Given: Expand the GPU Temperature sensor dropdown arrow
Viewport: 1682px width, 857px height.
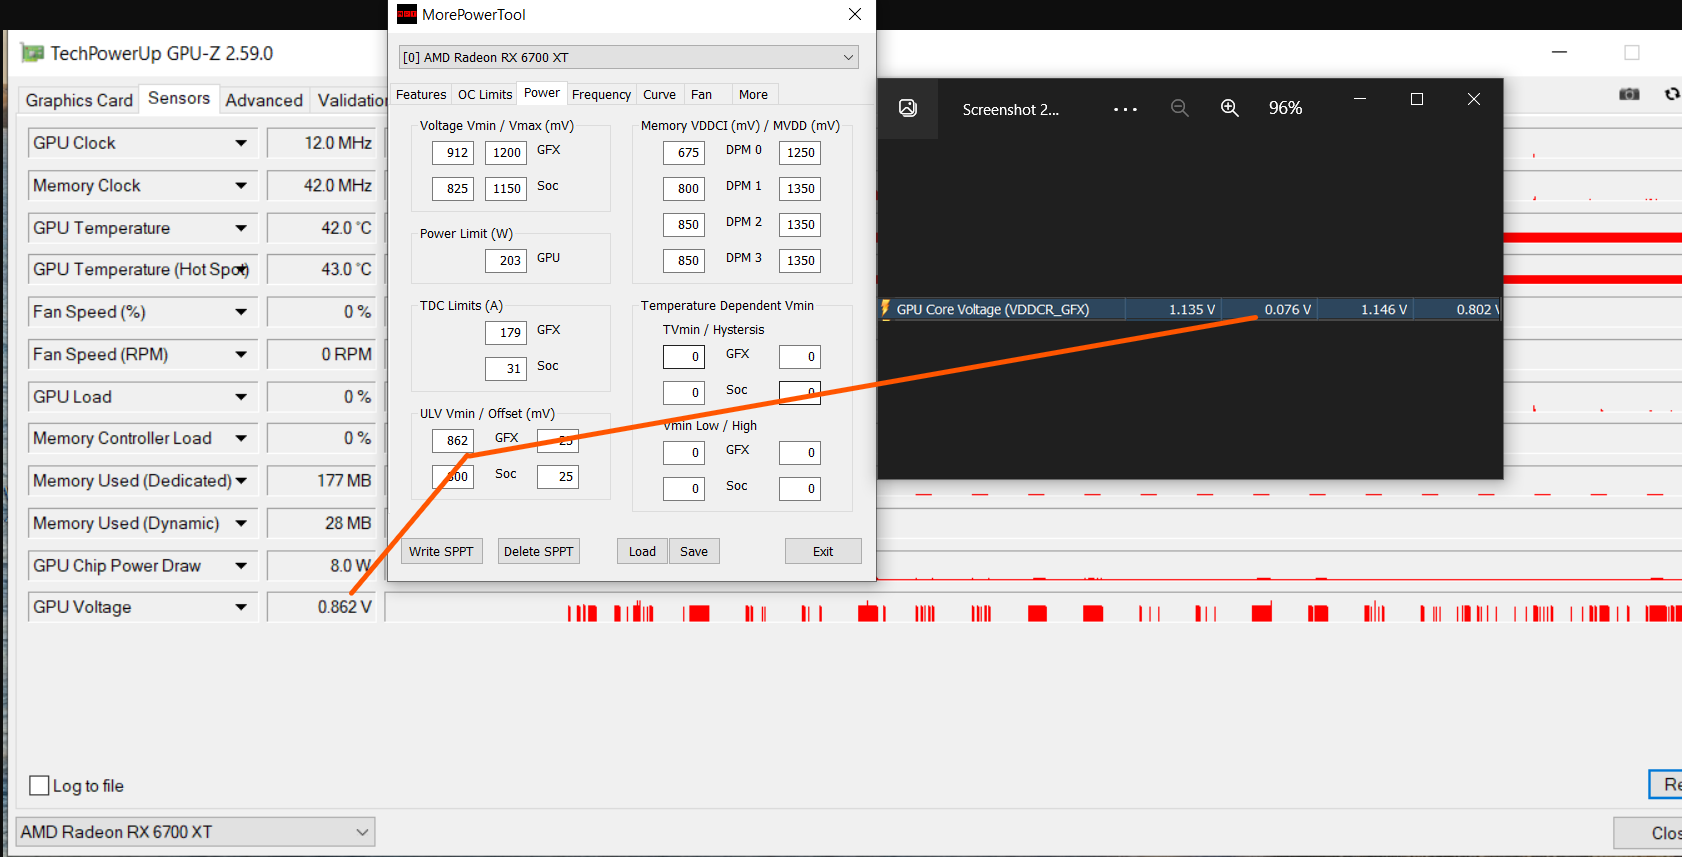Looking at the screenshot, I should pyautogui.click(x=241, y=228).
